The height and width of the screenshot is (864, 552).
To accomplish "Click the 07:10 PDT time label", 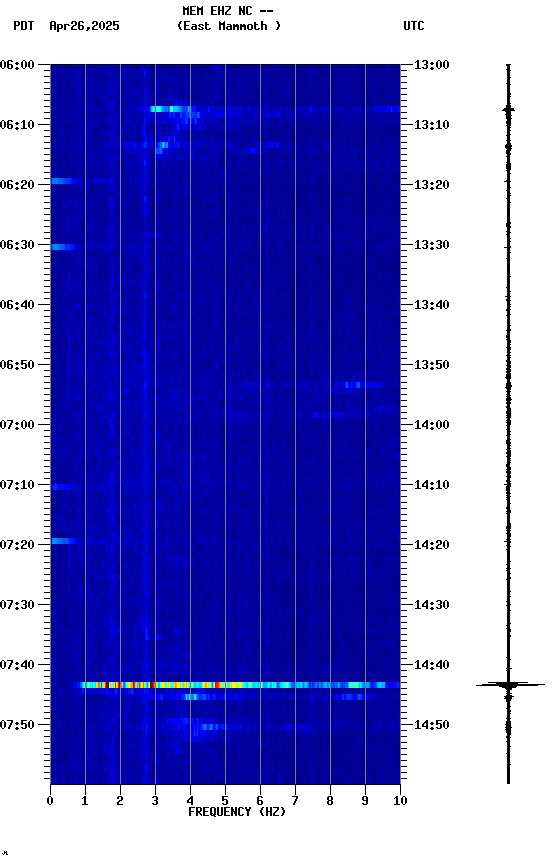I will [x=17, y=485].
